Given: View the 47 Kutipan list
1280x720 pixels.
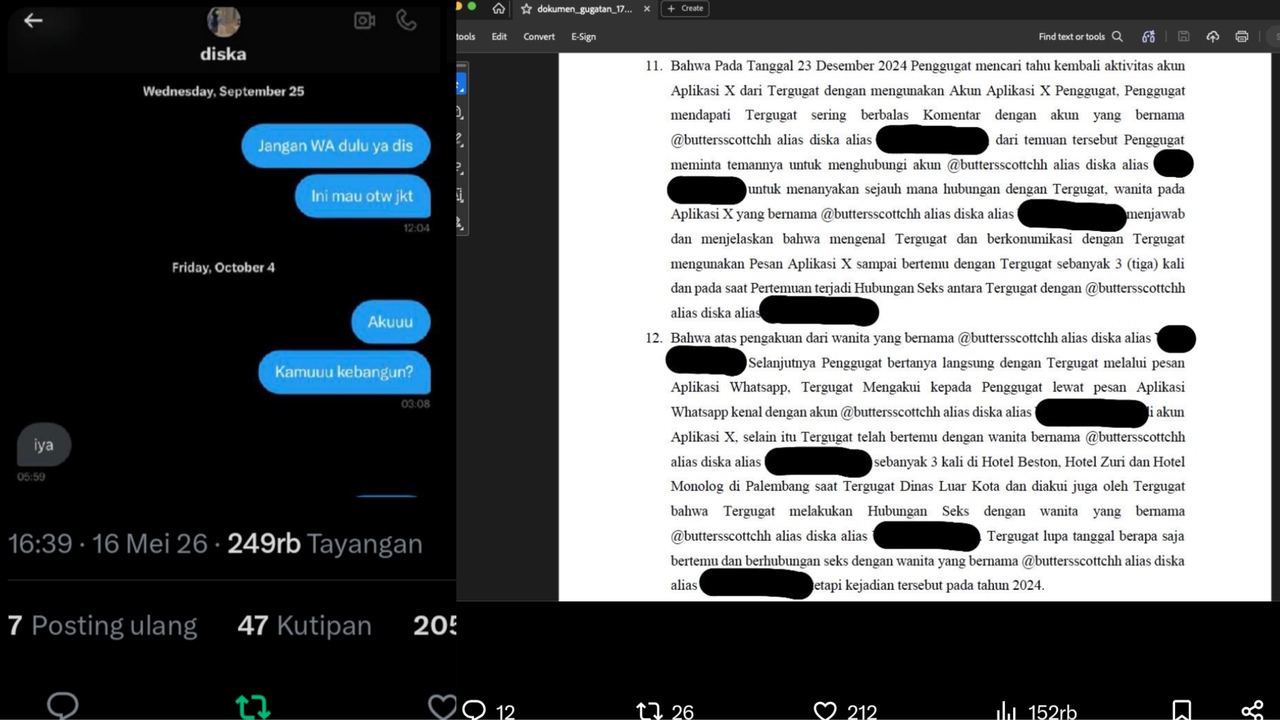Looking at the screenshot, I should pyautogui.click(x=304, y=626).
